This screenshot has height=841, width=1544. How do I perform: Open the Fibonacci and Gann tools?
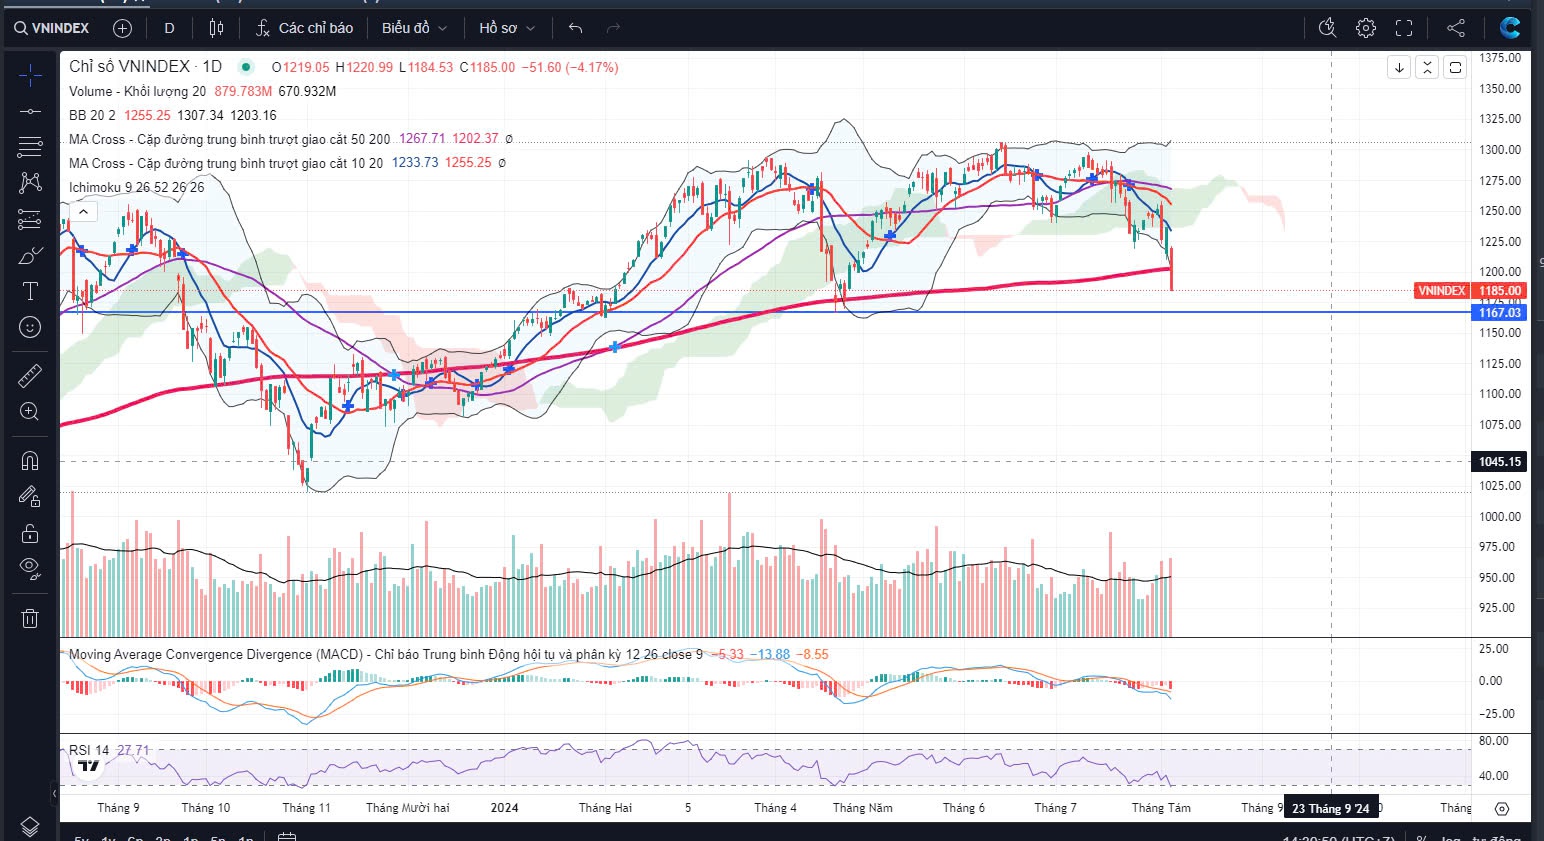click(30, 147)
